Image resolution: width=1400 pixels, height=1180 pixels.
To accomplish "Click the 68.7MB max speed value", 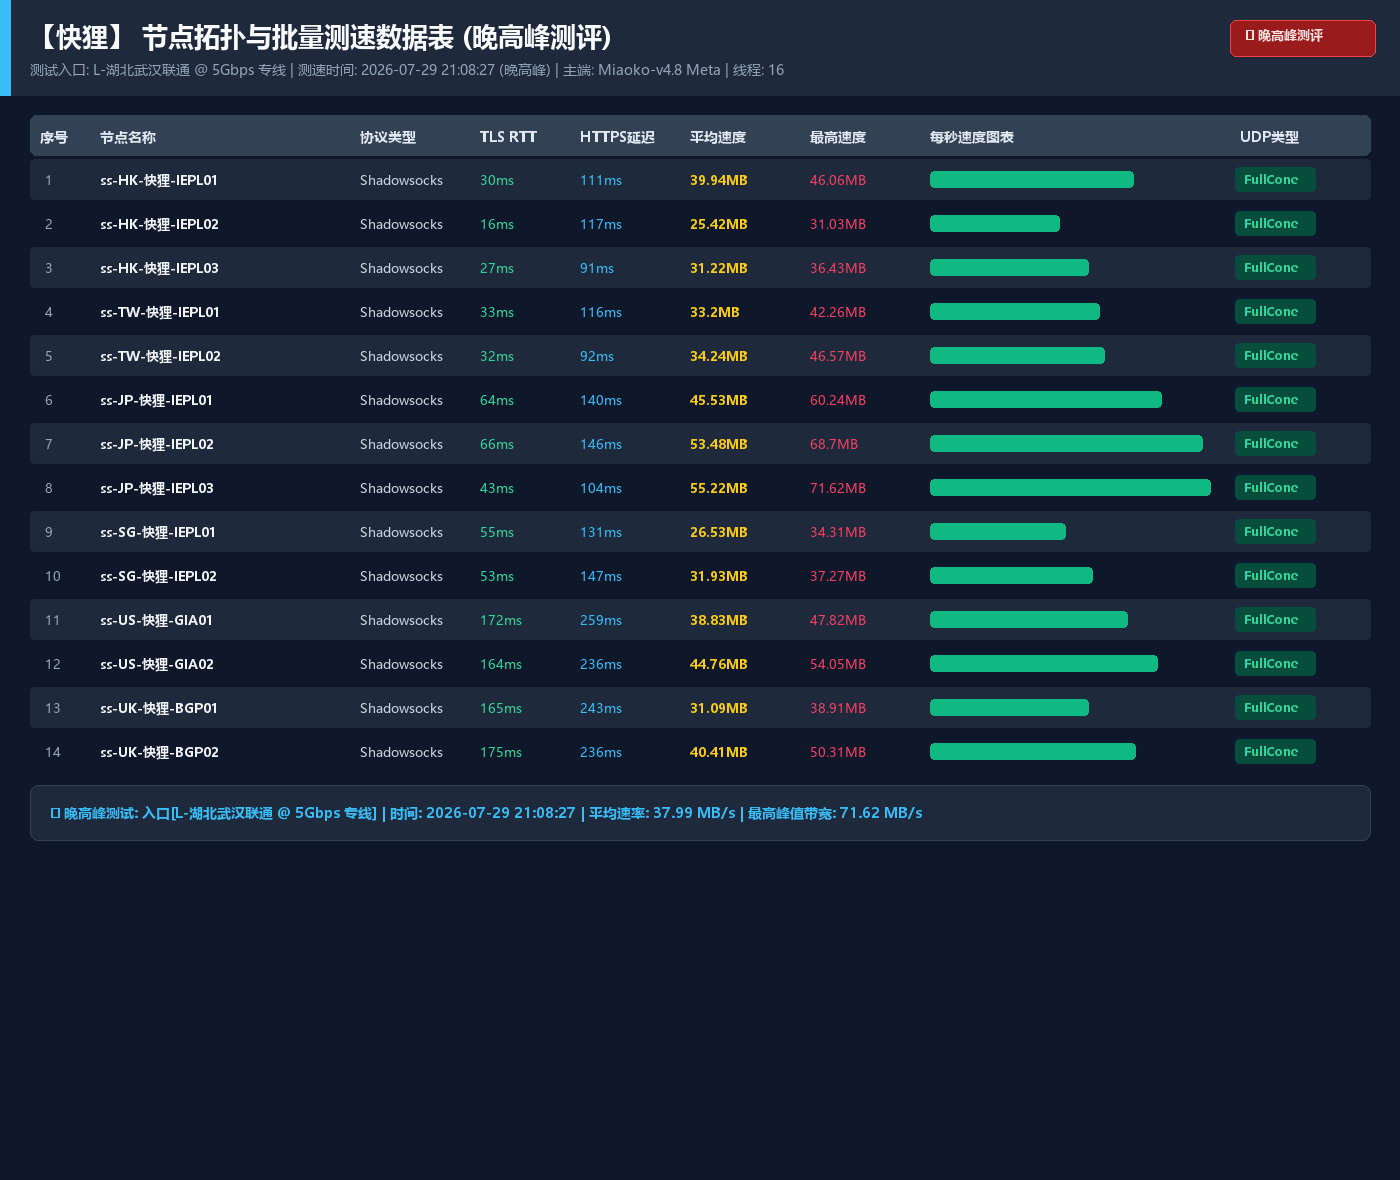I will 834,444.
